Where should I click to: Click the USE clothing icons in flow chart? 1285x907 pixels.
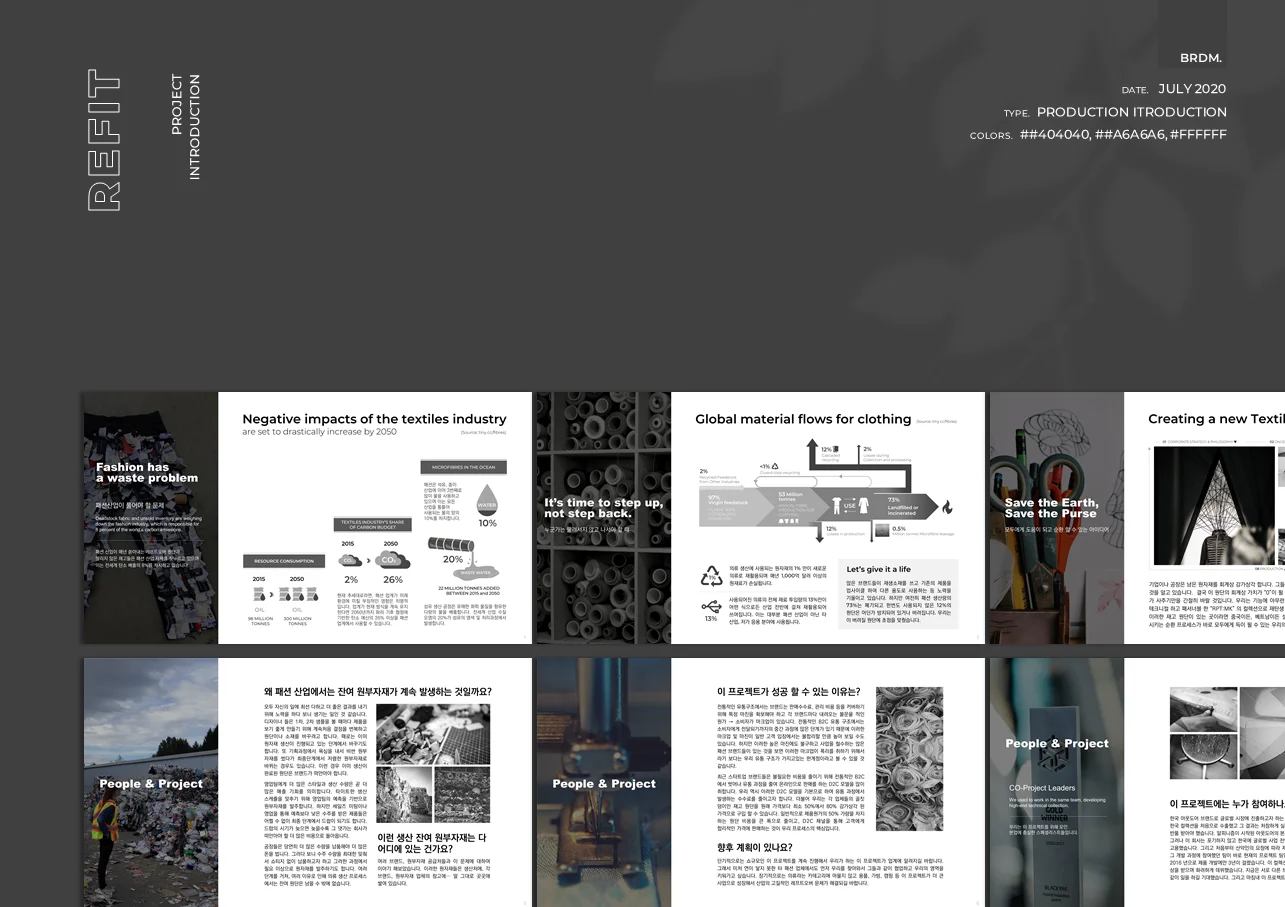pyautogui.click(x=849, y=507)
